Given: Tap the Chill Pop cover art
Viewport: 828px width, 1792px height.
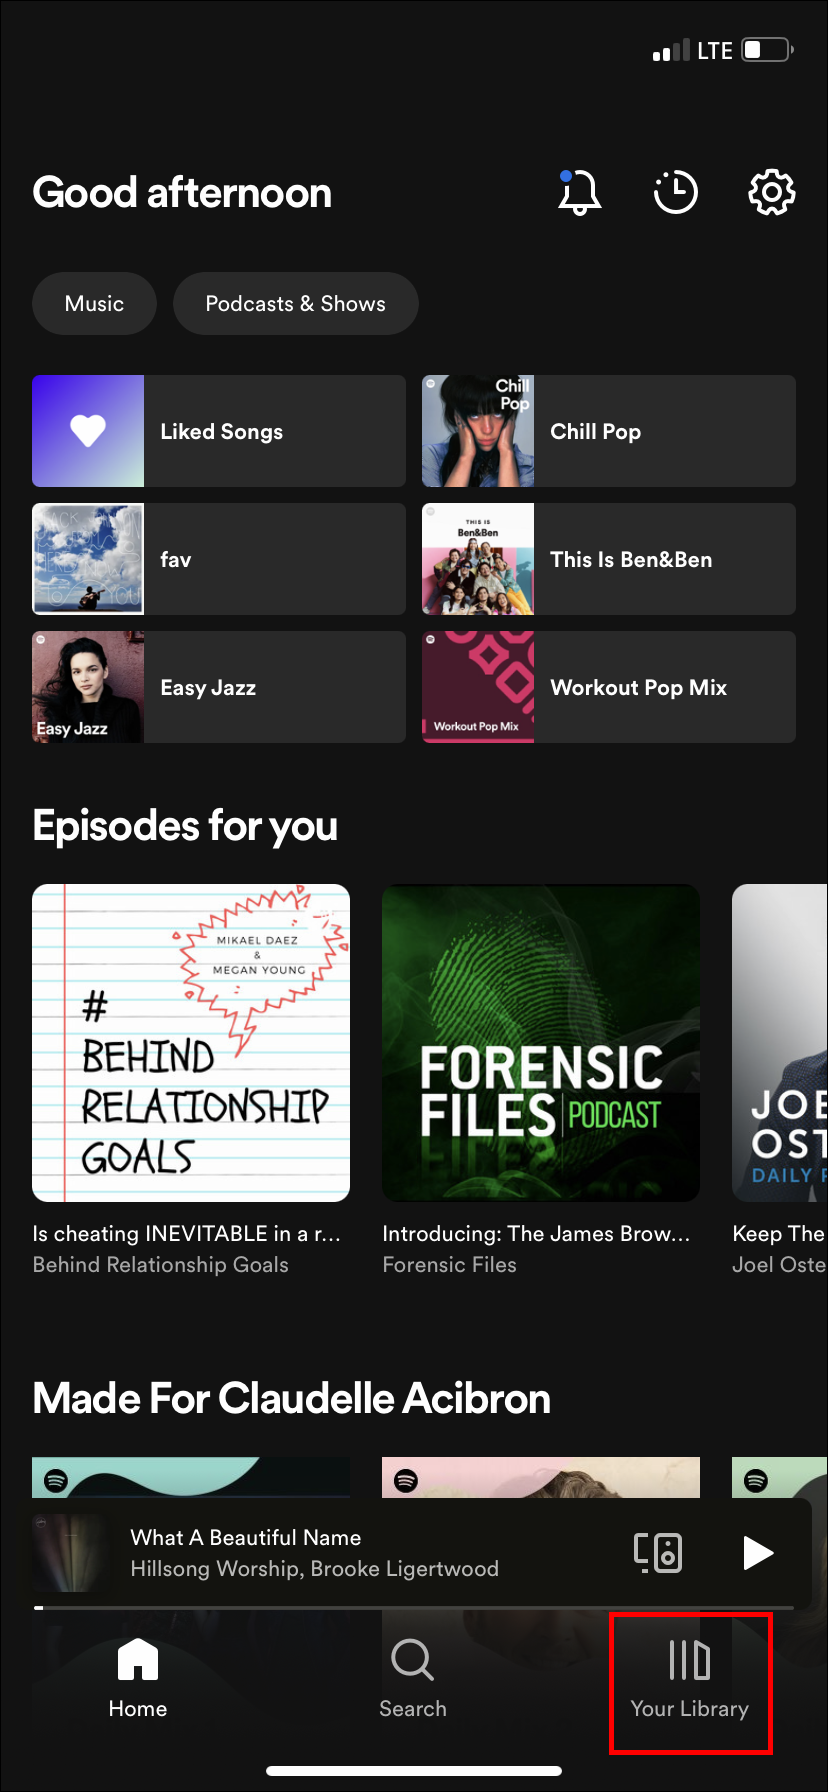Looking at the screenshot, I should tap(478, 431).
